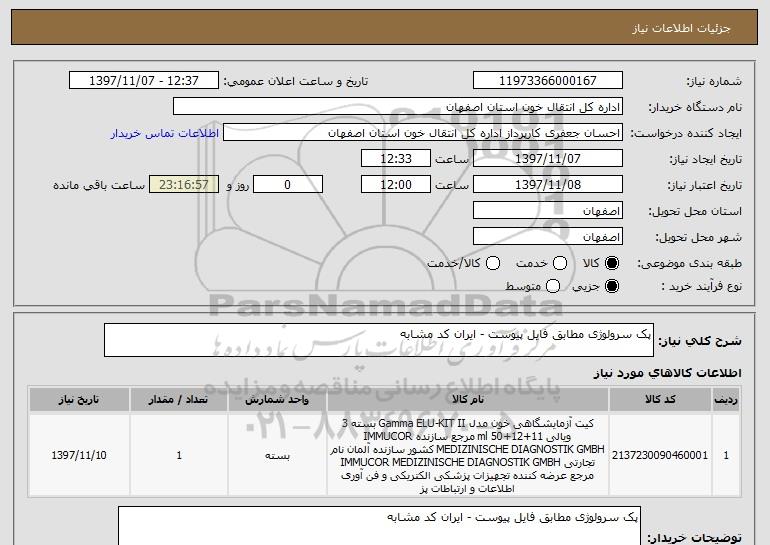Screen dimensions: 770x545
Task: Click the بسته unit cell
Action: [x=277, y=455]
